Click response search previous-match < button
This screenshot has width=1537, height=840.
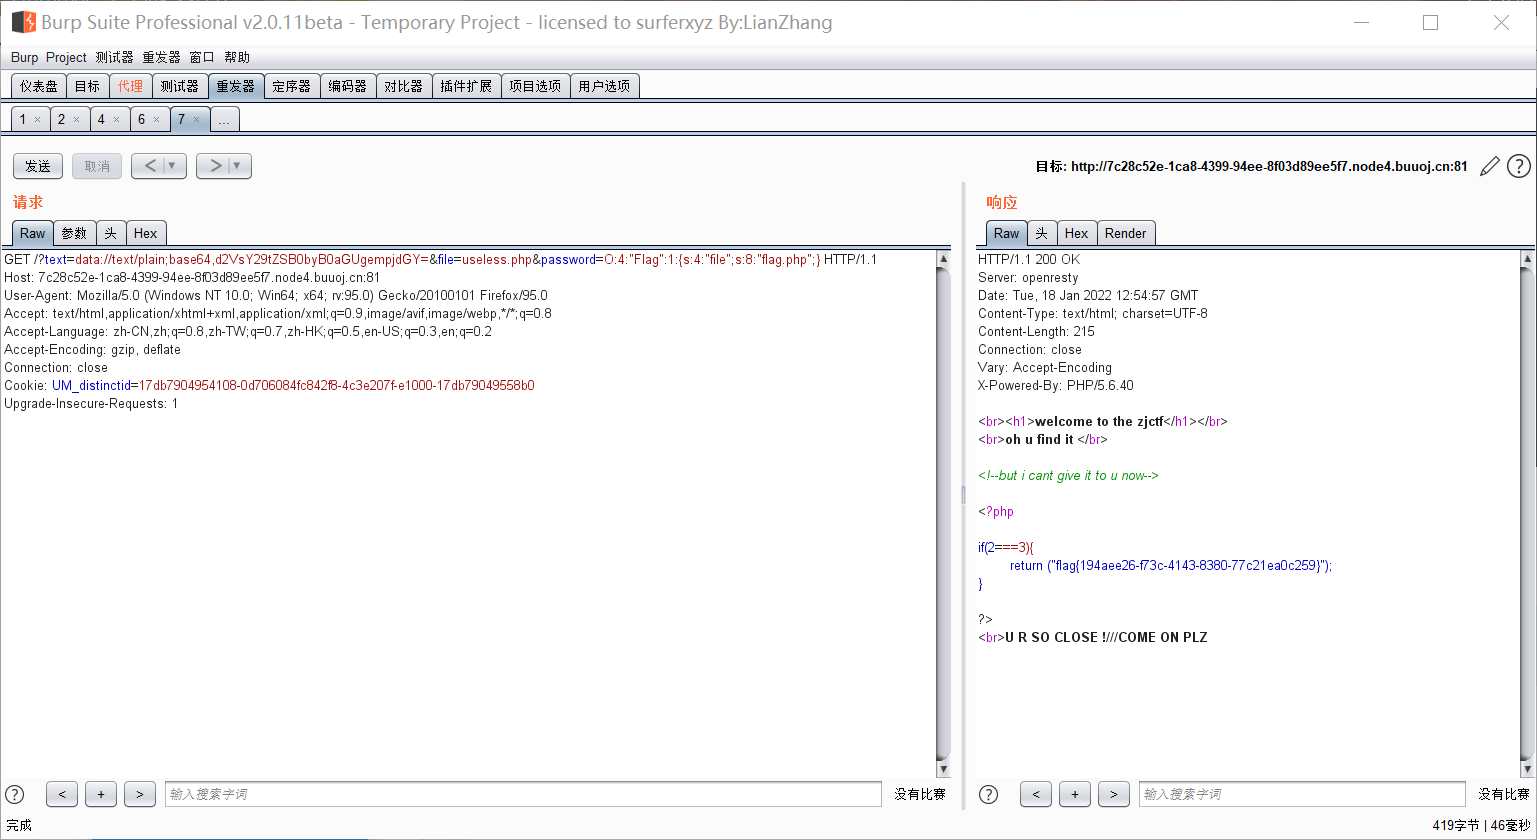click(1035, 794)
